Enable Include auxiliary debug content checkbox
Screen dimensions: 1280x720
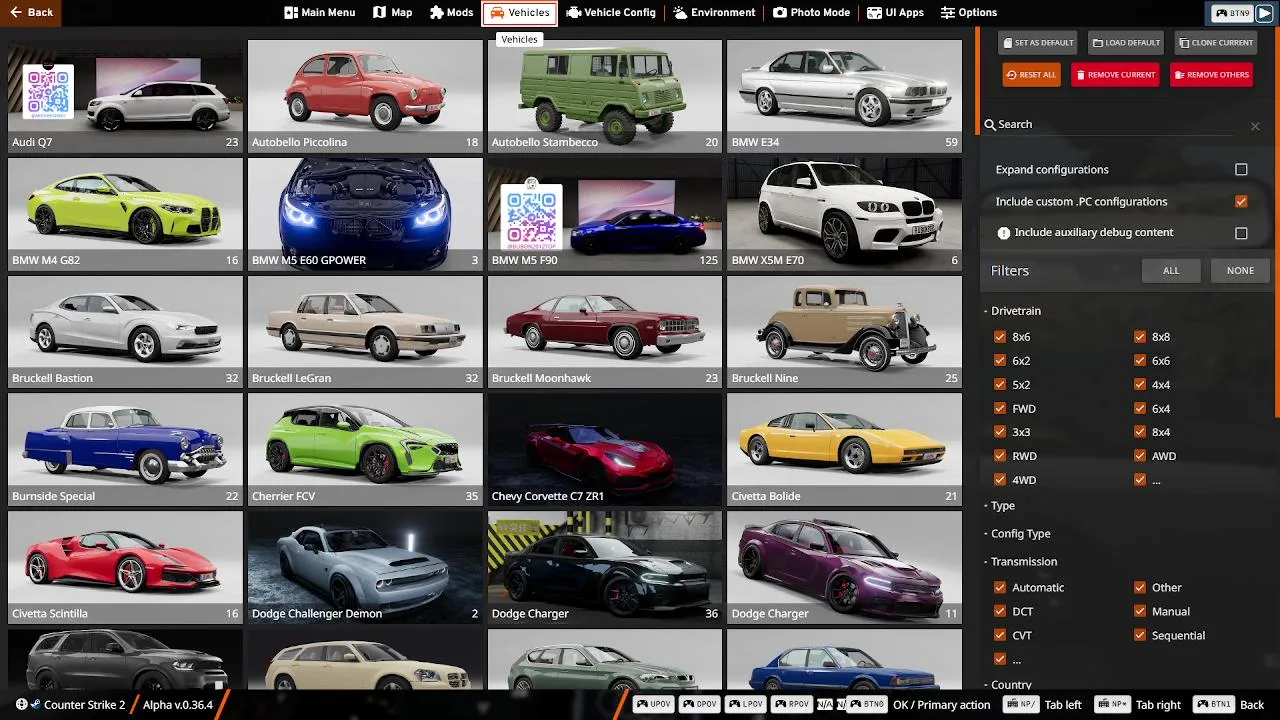[x=1241, y=233]
